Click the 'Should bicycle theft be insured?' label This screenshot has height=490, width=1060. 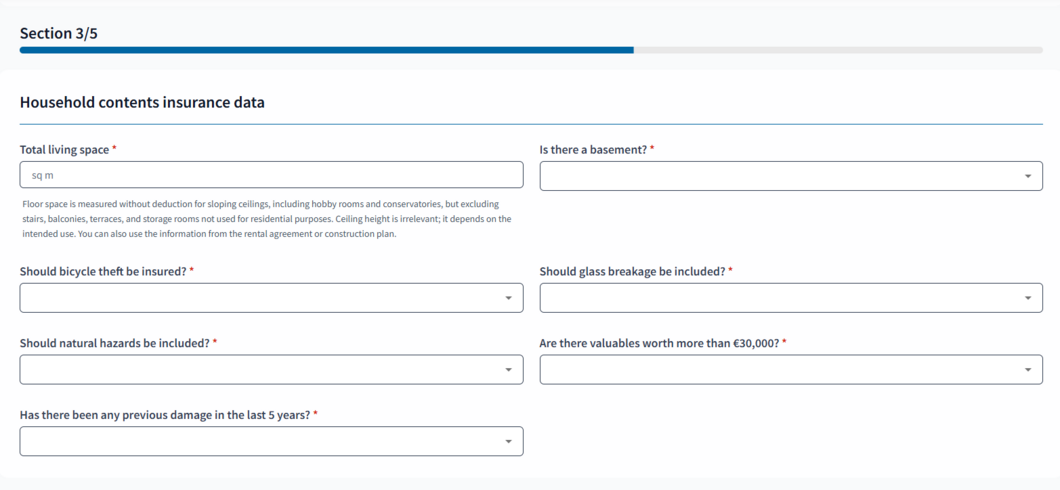pyautogui.click(x=103, y=271)
